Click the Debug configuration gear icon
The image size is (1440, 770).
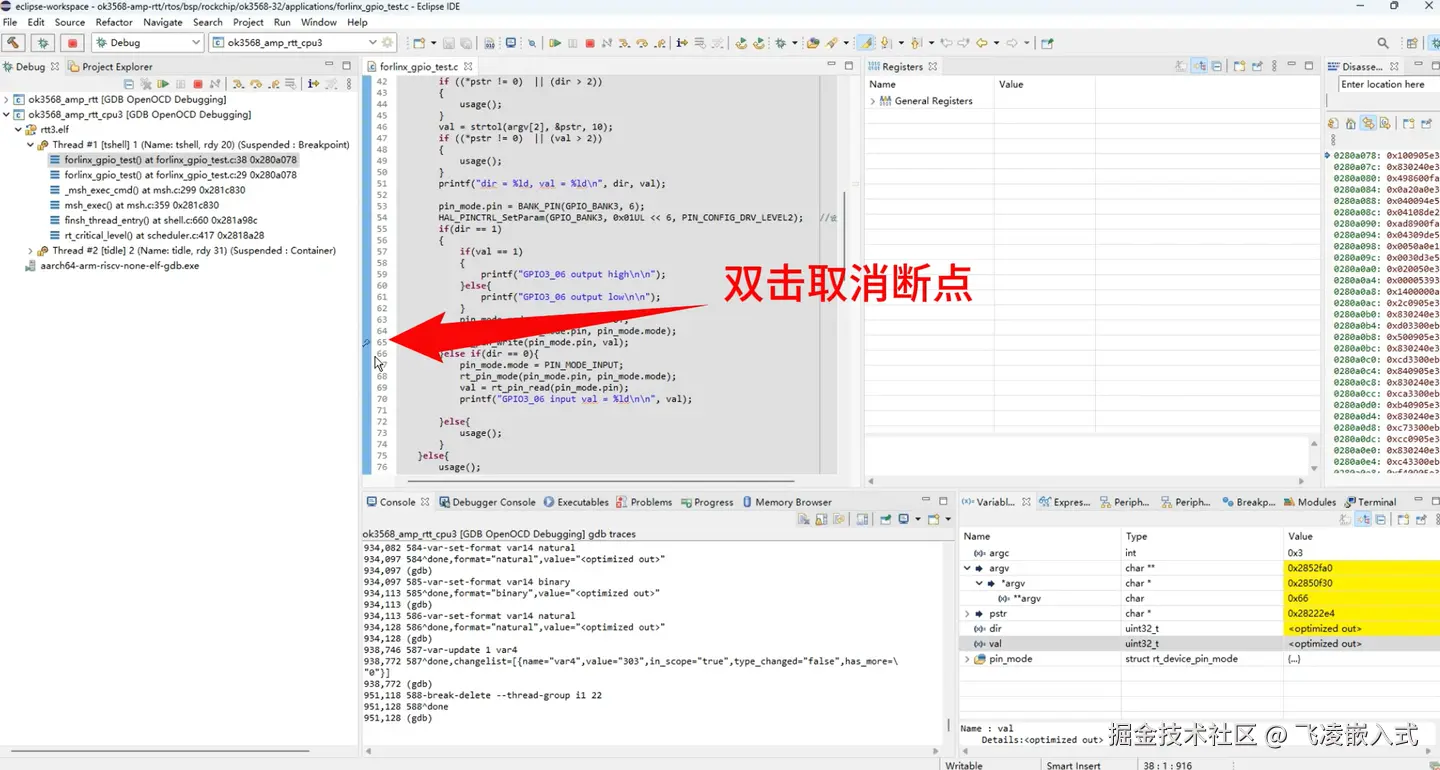click(x=388, y=43)
